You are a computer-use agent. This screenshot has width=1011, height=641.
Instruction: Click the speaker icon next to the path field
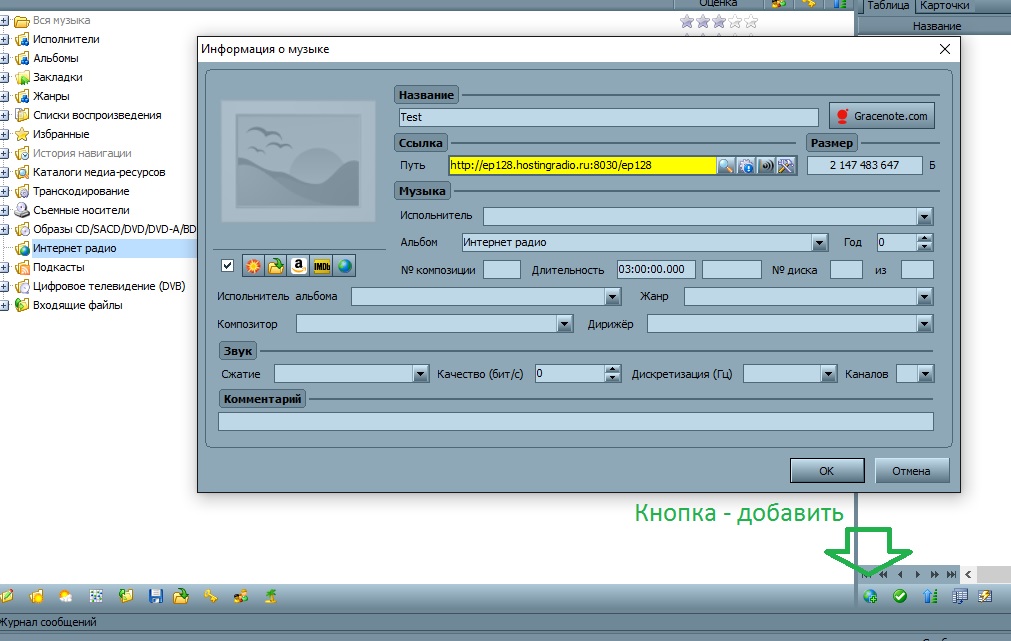766,165
